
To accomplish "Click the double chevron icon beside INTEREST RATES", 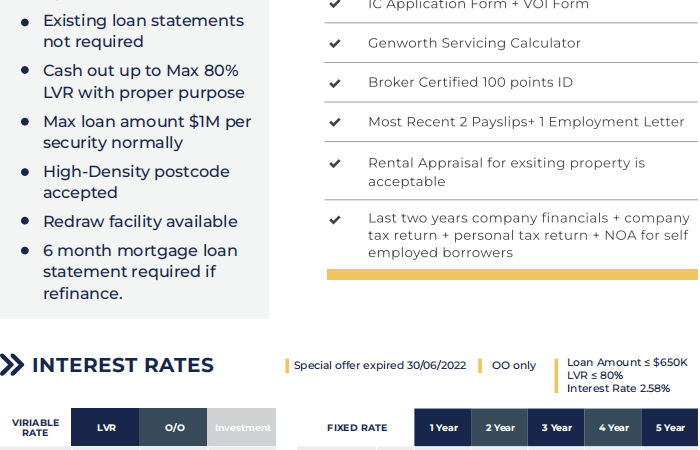I will (12, 365).
